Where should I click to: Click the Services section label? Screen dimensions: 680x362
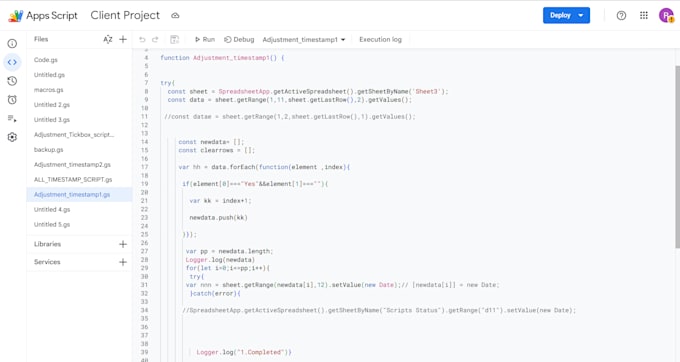[x=47, y=262]
